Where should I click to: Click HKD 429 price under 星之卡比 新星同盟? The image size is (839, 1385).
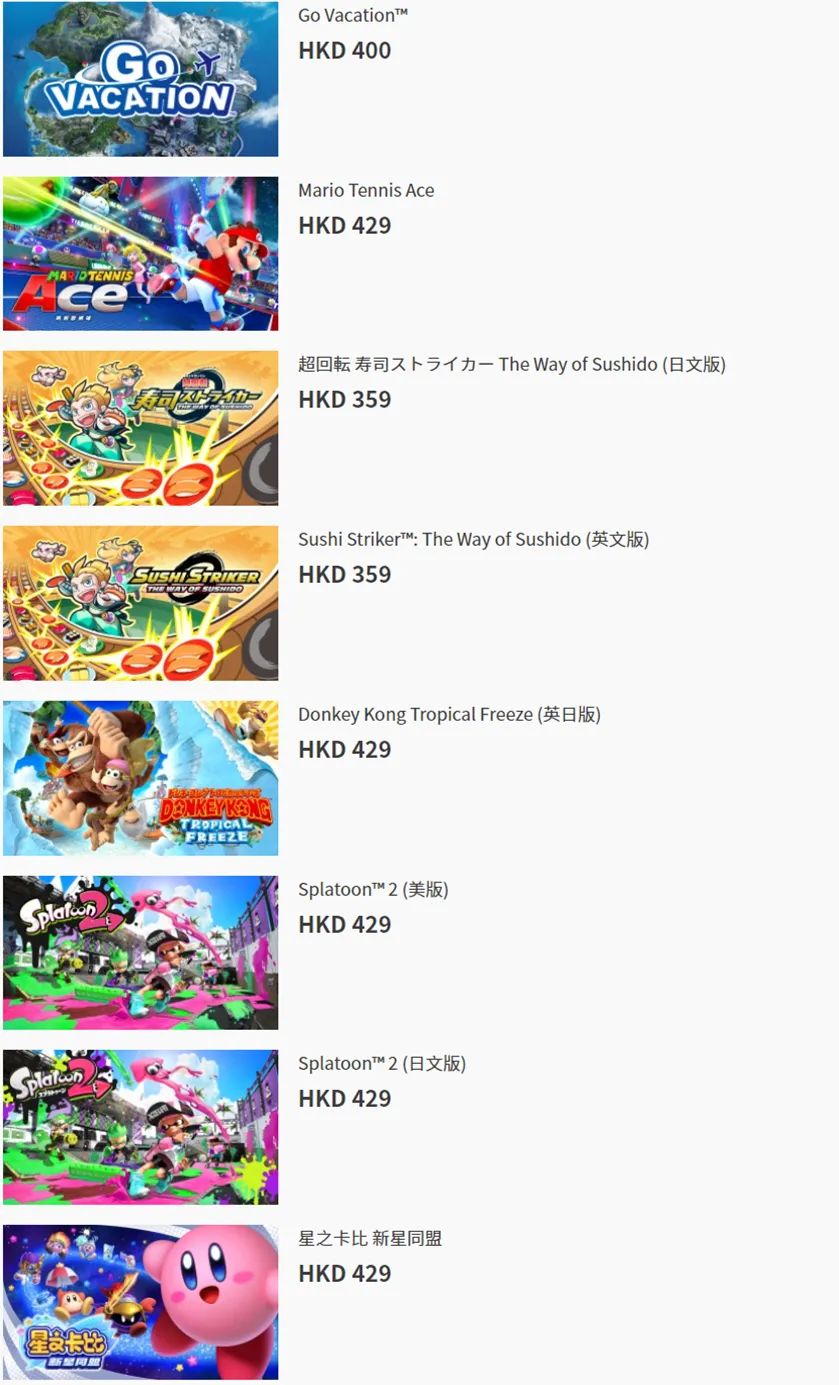pyautogui.click(x=345, y=1273)
